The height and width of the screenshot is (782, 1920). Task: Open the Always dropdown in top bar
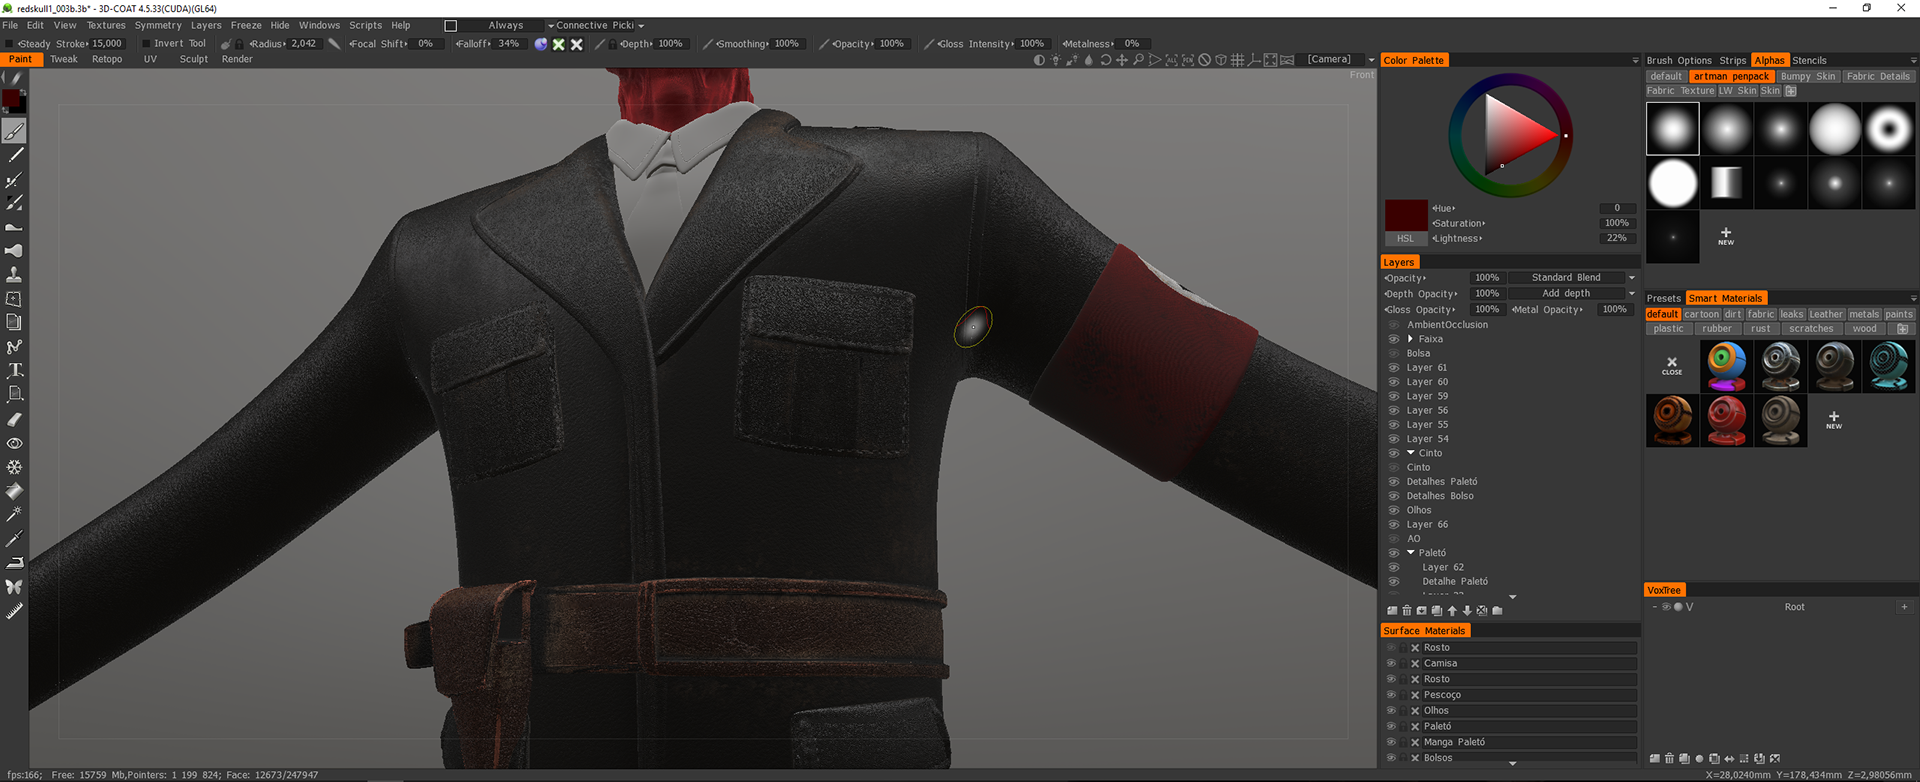click(x=551, y=26)
